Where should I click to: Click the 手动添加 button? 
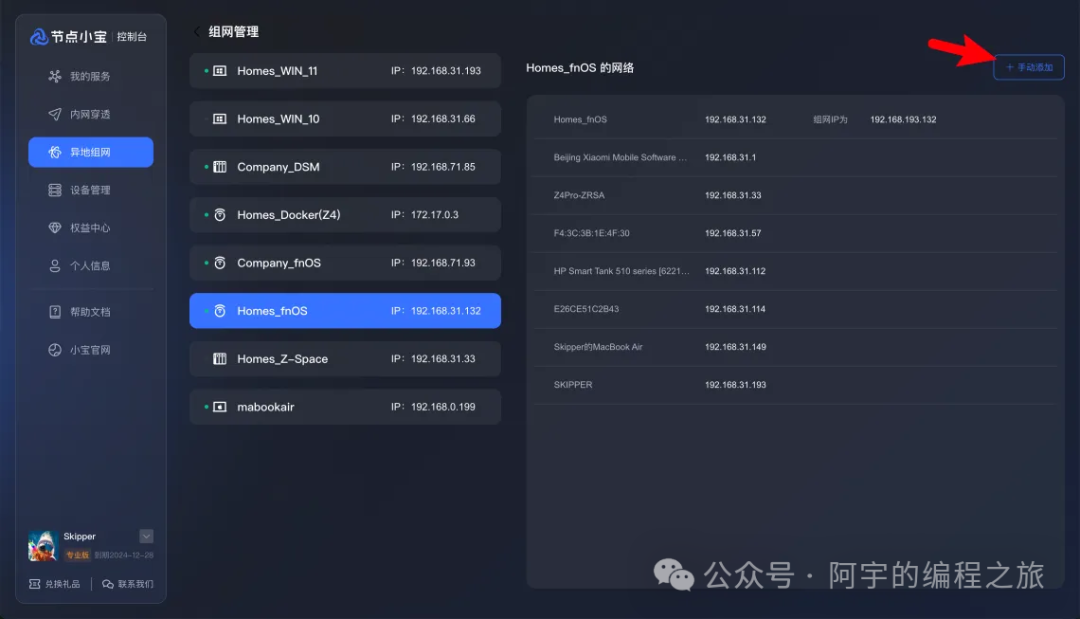coord(1028,67)
